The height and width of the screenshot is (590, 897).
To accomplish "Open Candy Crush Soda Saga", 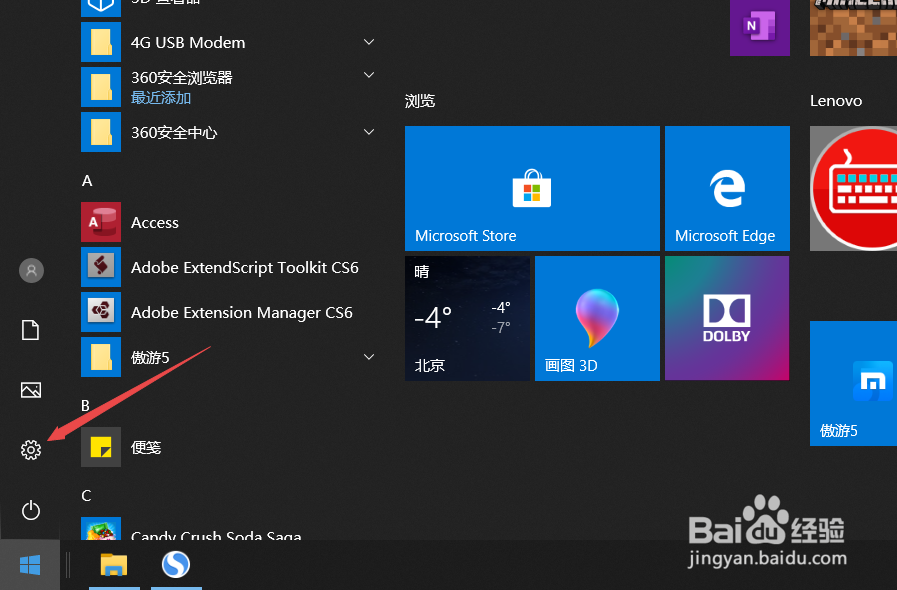I will tap(229, 529).
